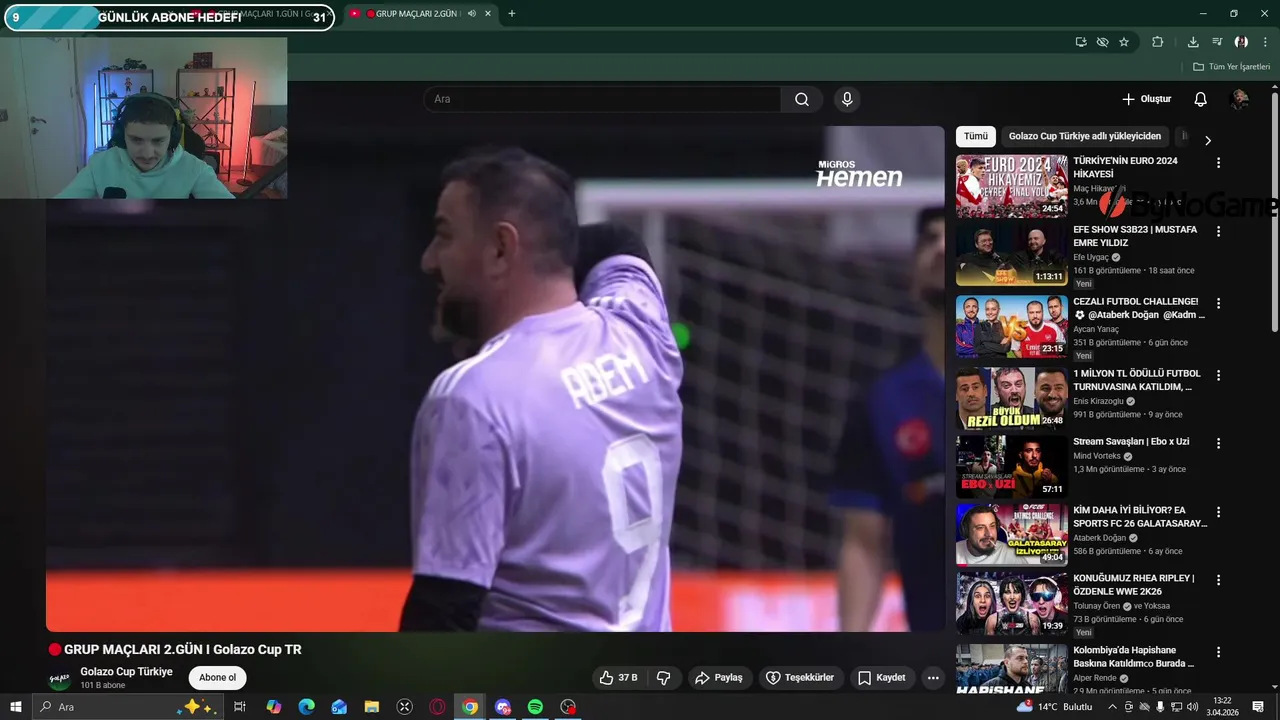Click Oluştur create button
The height and width of the screenshot is (720, 1280).
coord(1146,99)
